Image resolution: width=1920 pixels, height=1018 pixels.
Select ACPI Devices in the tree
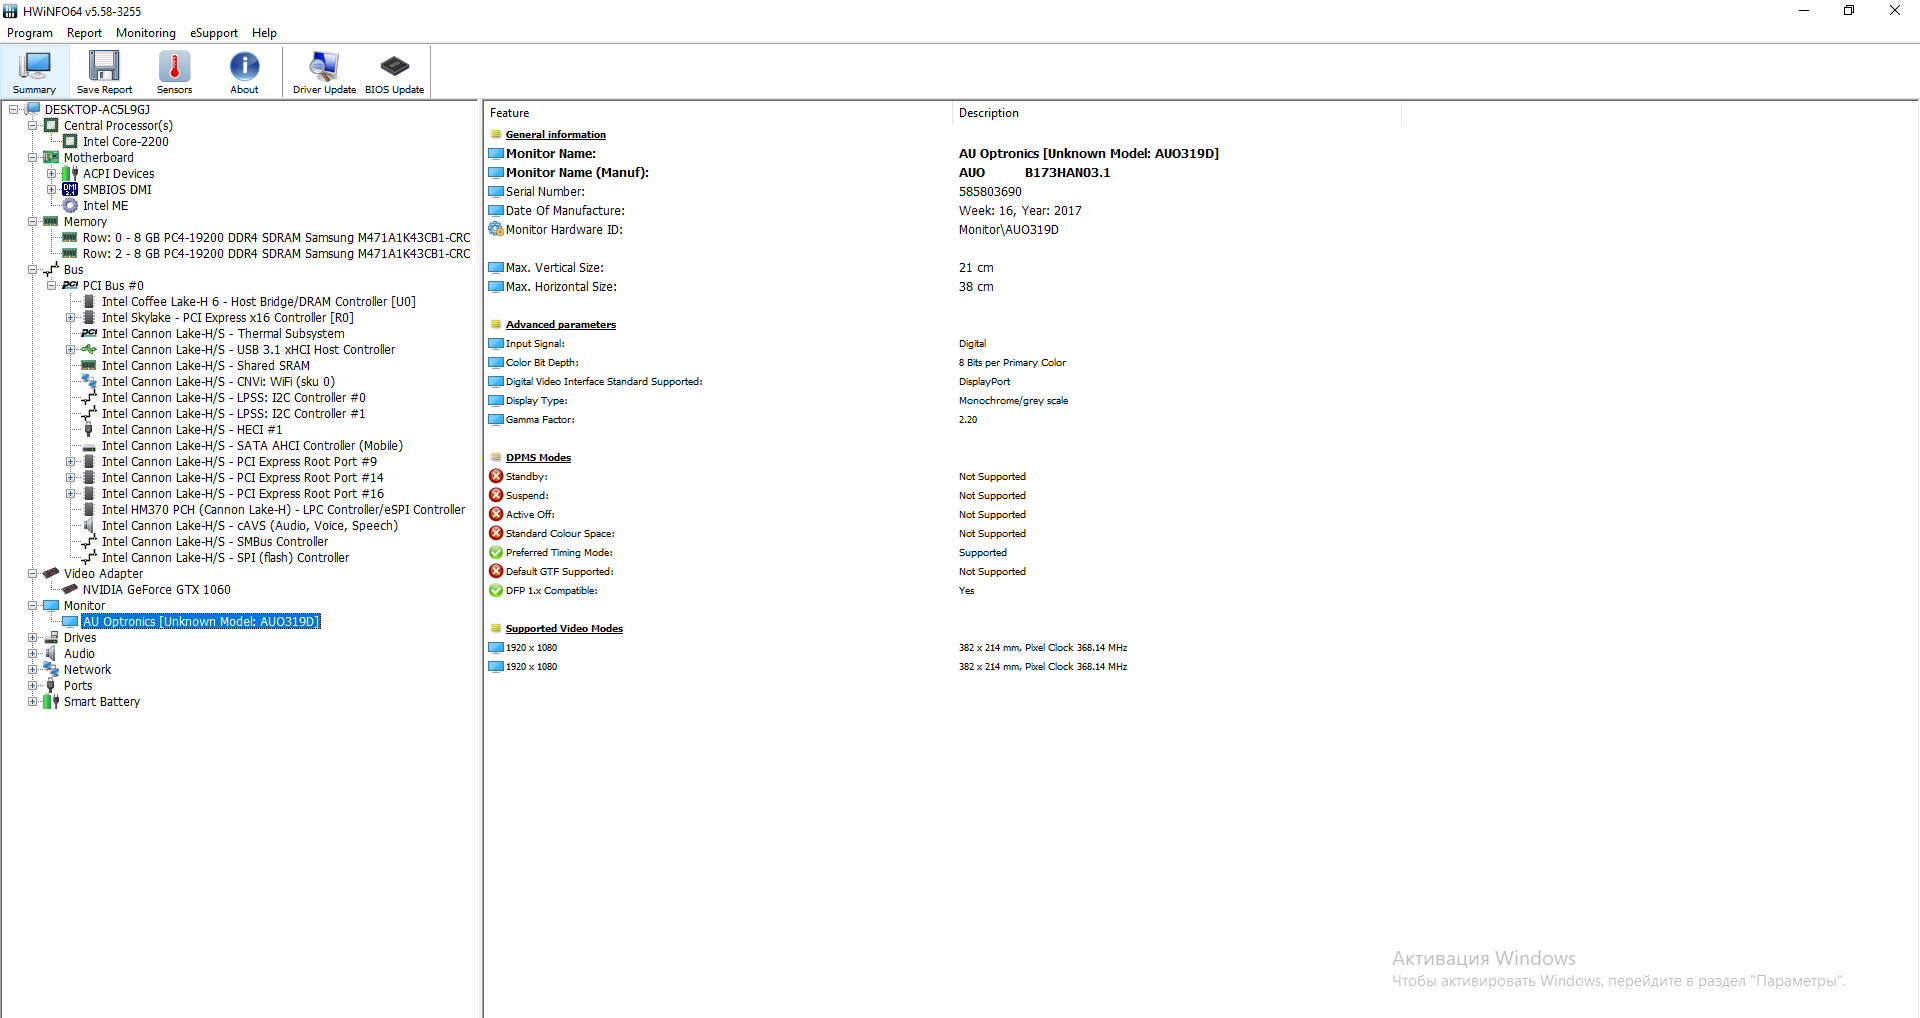118,174
